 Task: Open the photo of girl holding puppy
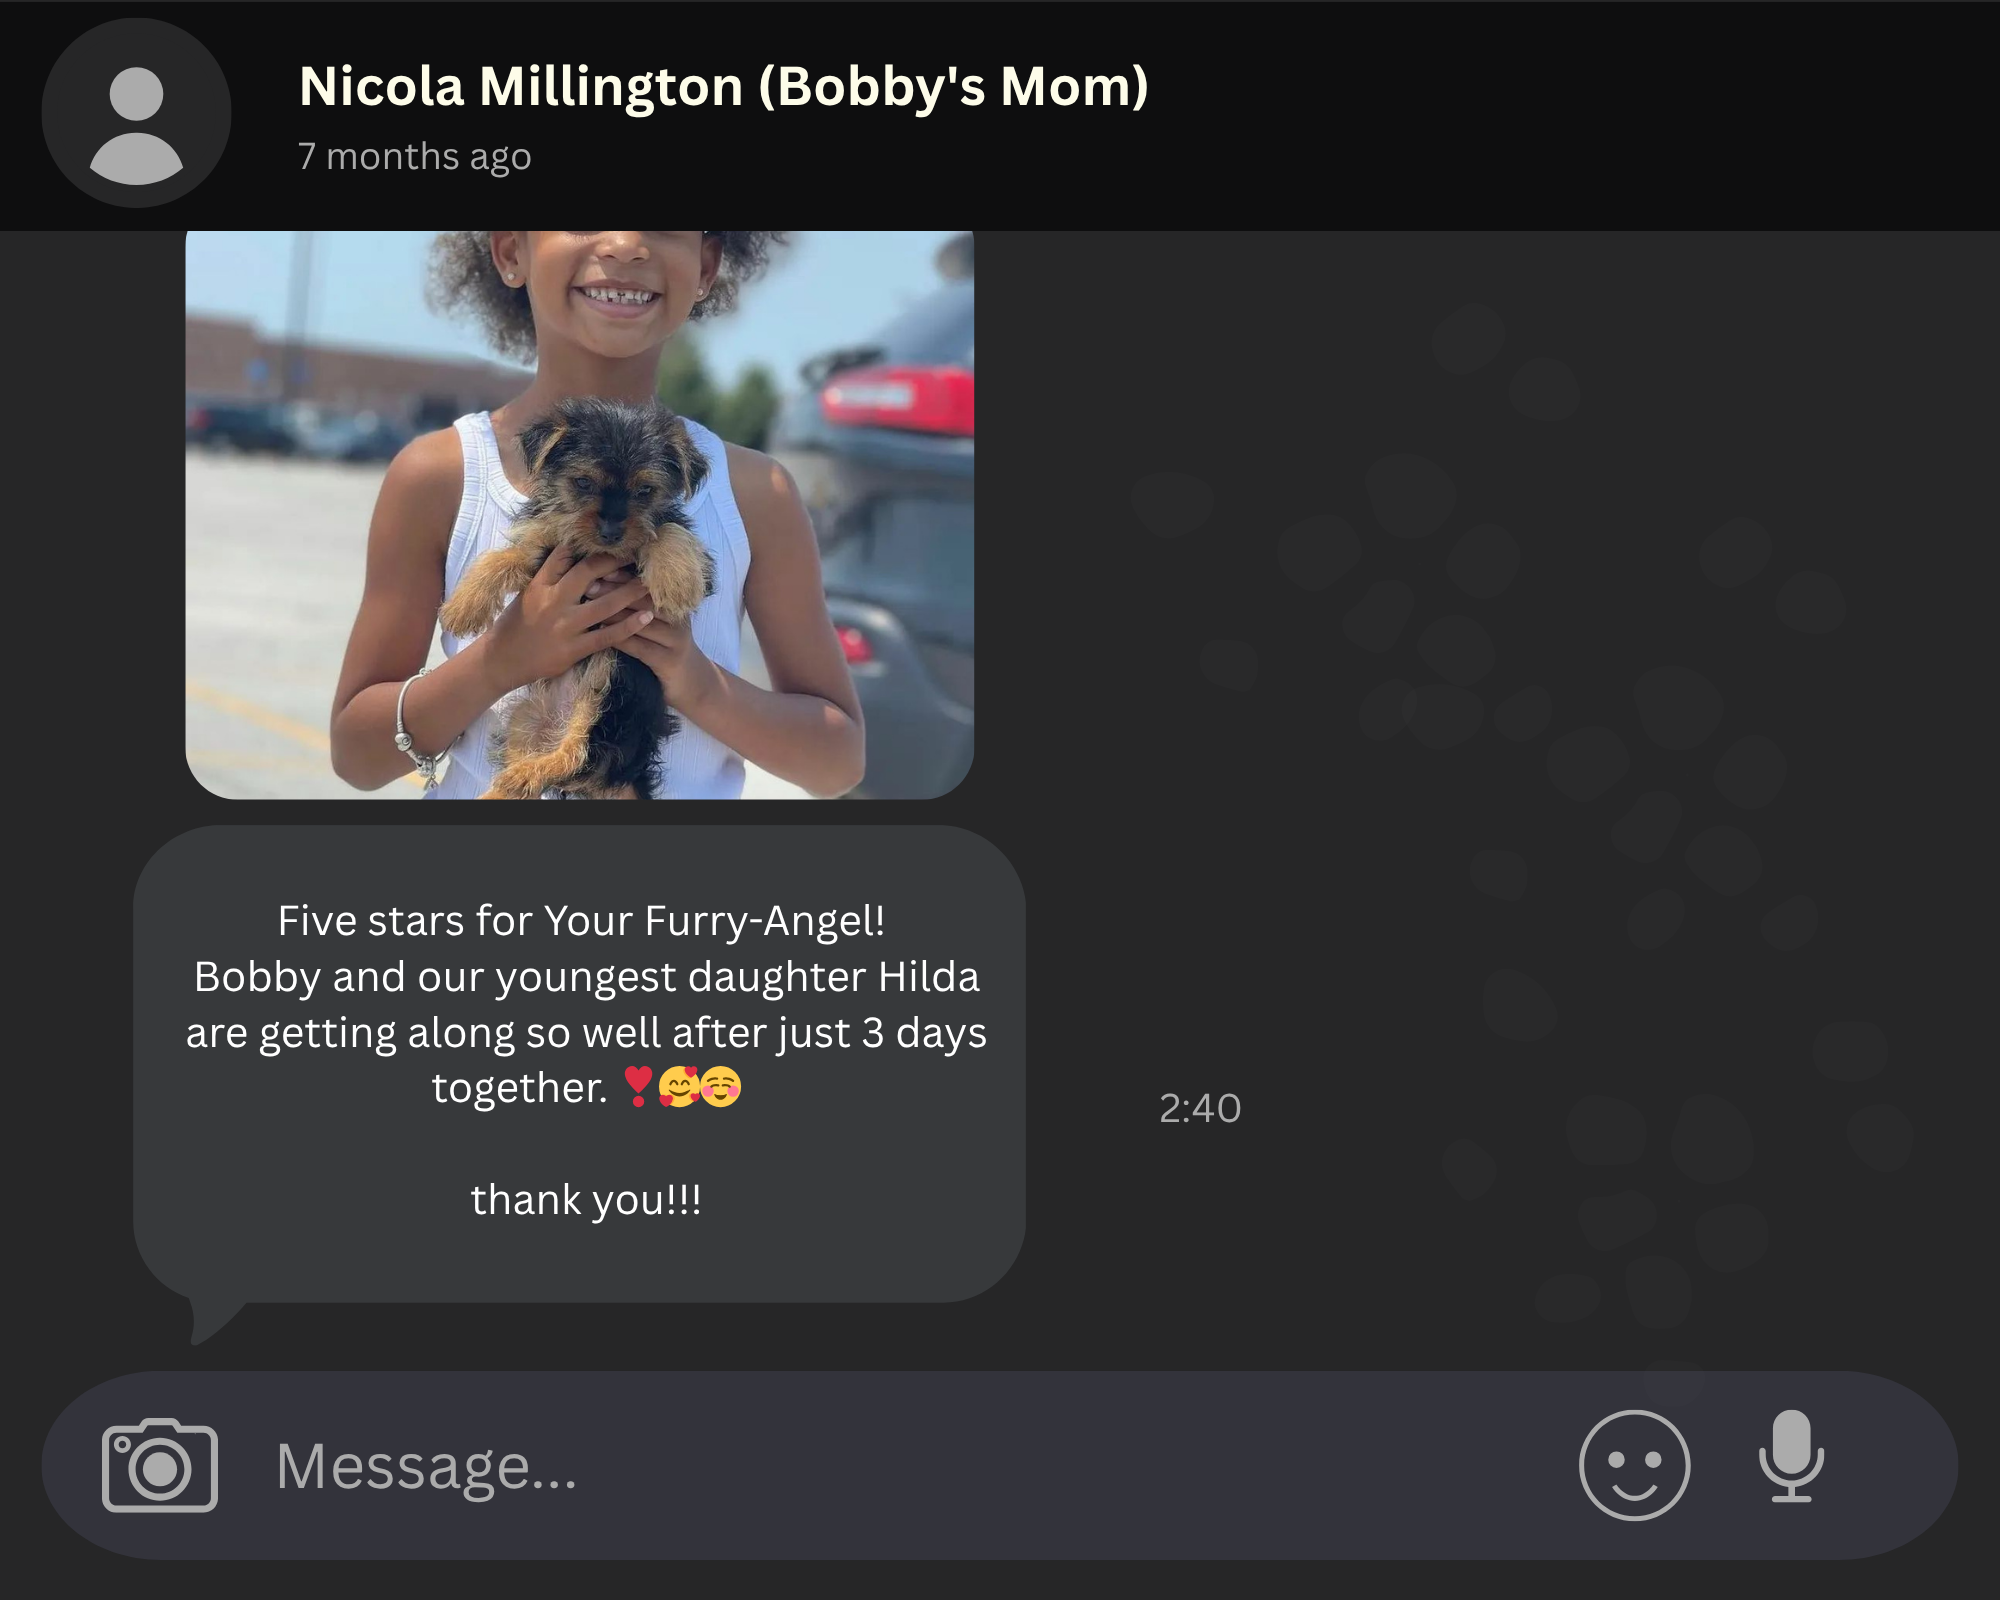pos(580,515)
